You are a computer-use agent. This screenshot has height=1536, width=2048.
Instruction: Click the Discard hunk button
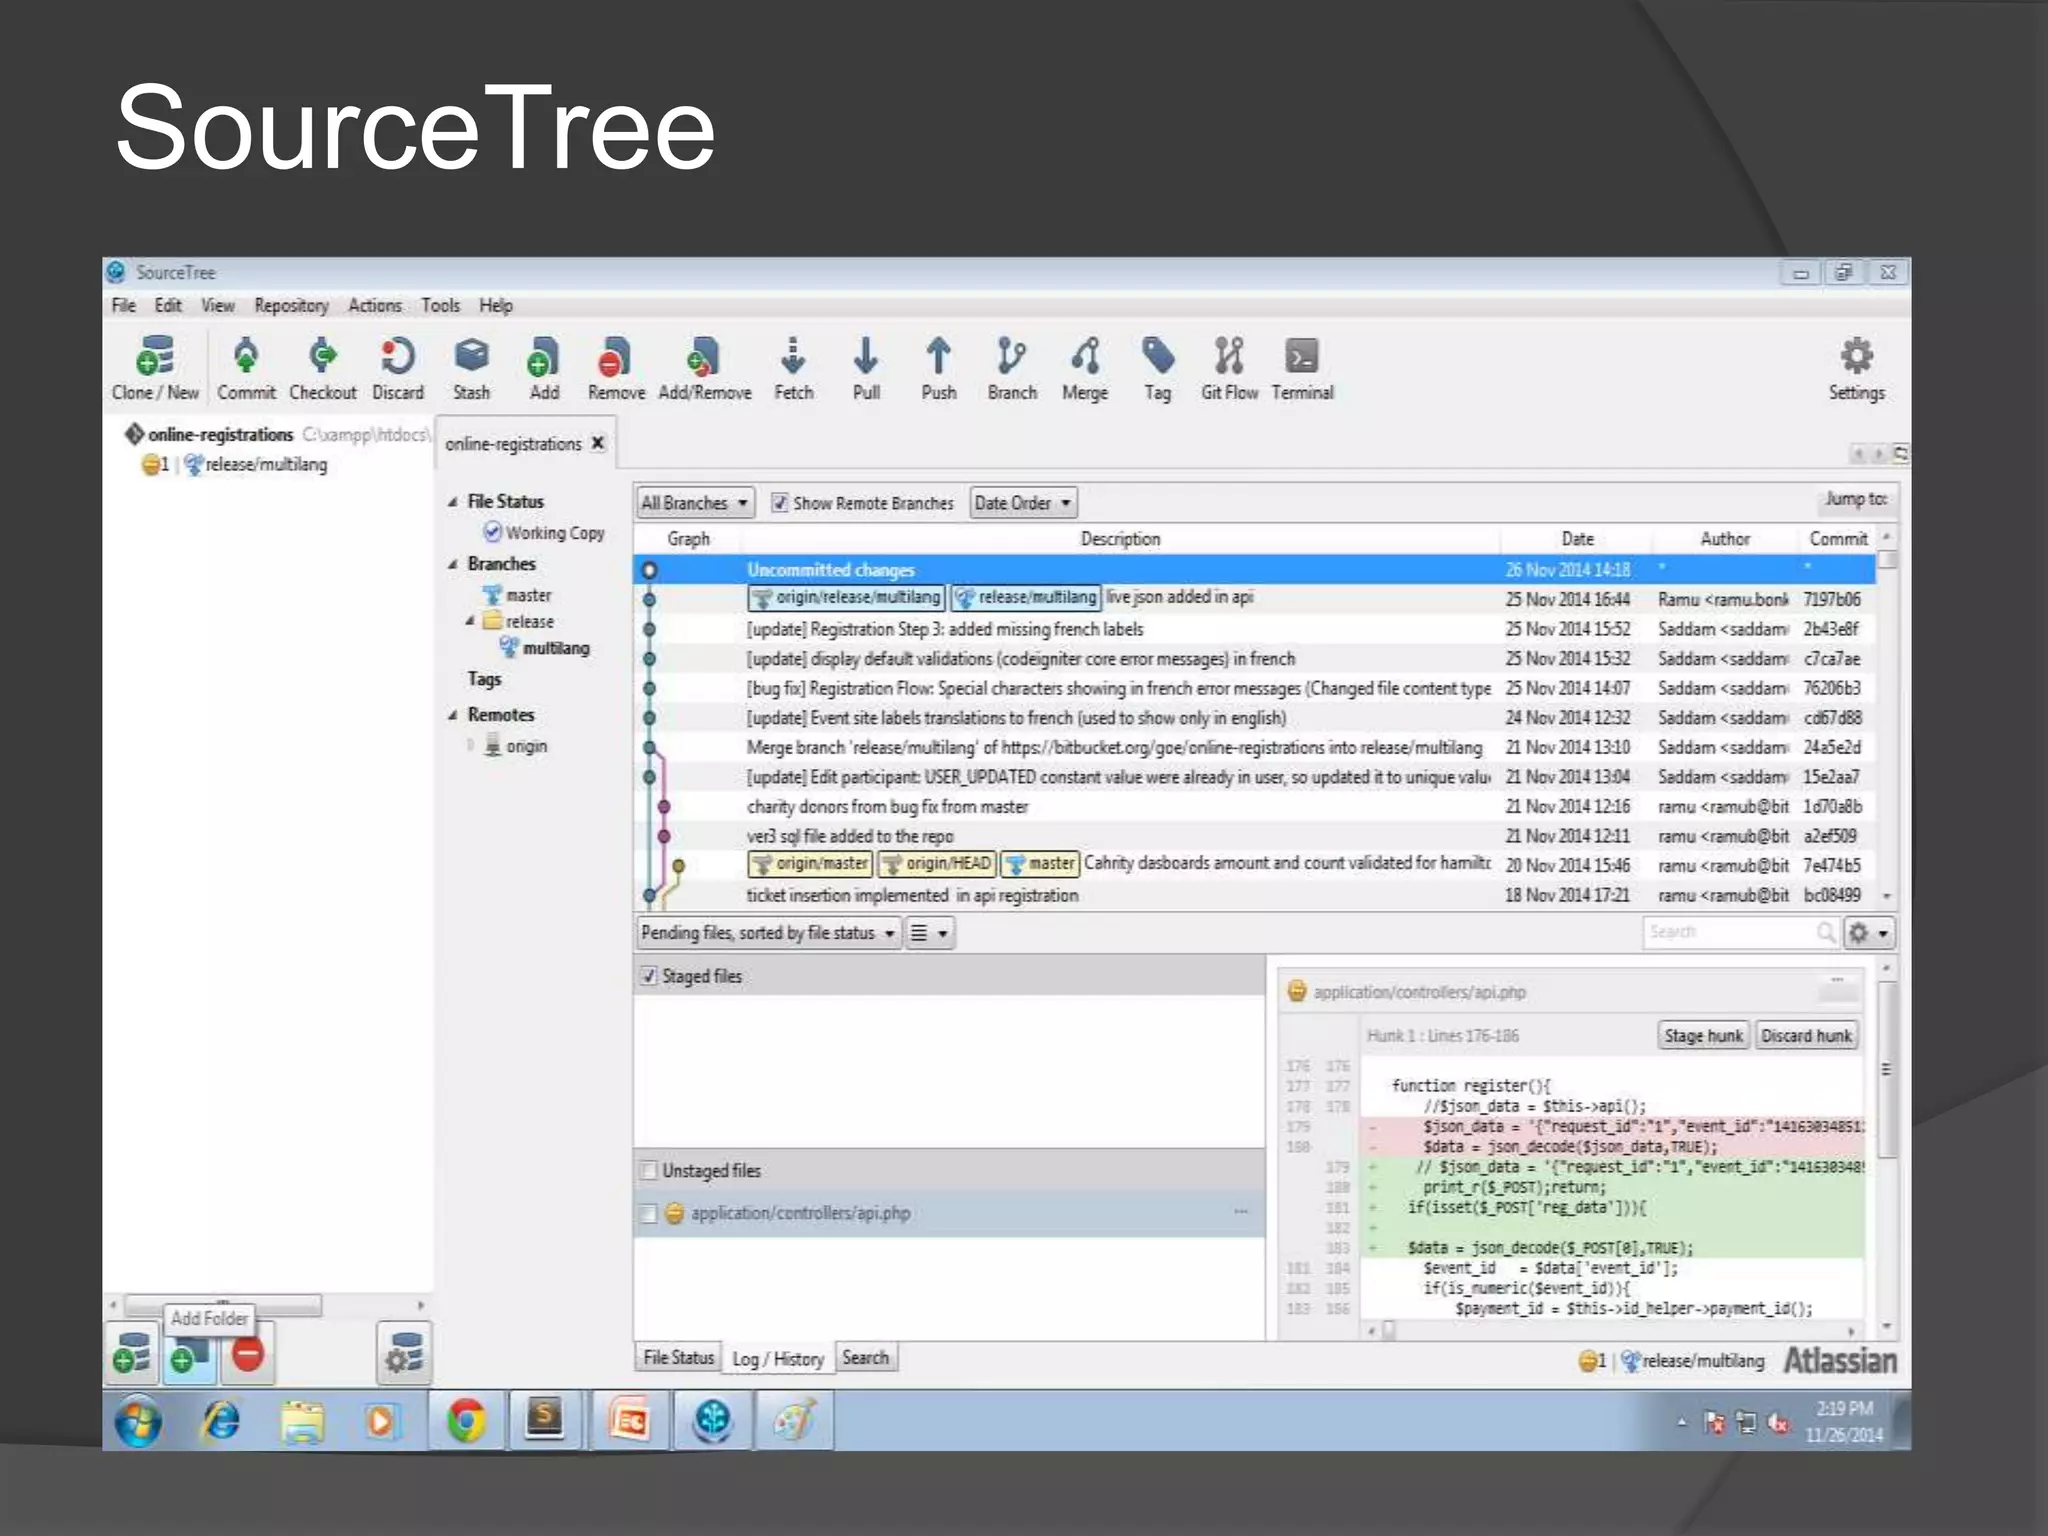coord(1806,1036)
